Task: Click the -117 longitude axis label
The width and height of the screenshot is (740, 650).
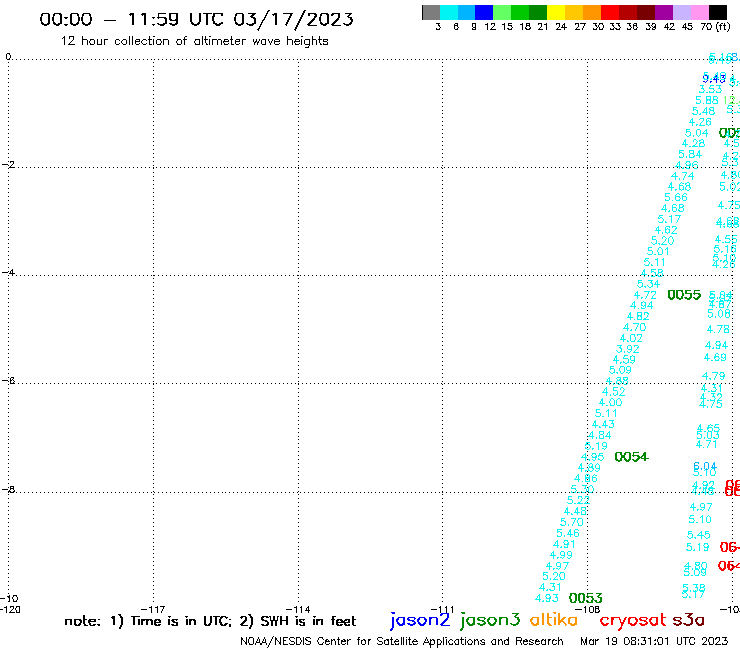Action: point(153,609)
